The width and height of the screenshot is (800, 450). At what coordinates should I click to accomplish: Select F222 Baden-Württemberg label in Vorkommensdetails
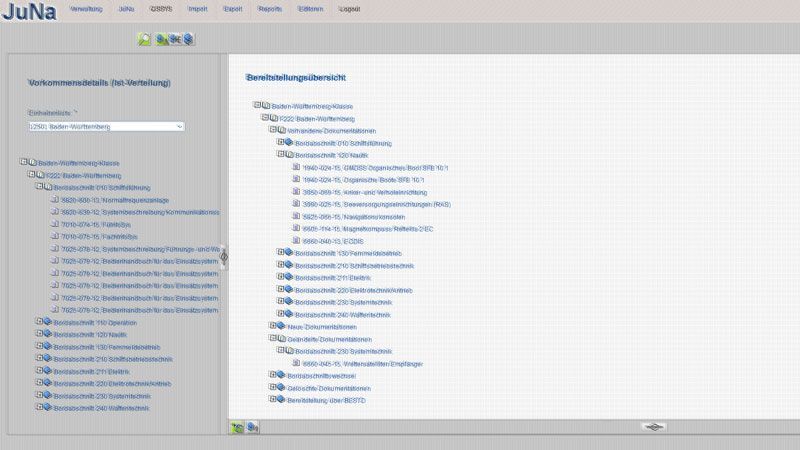pos(84,176)
